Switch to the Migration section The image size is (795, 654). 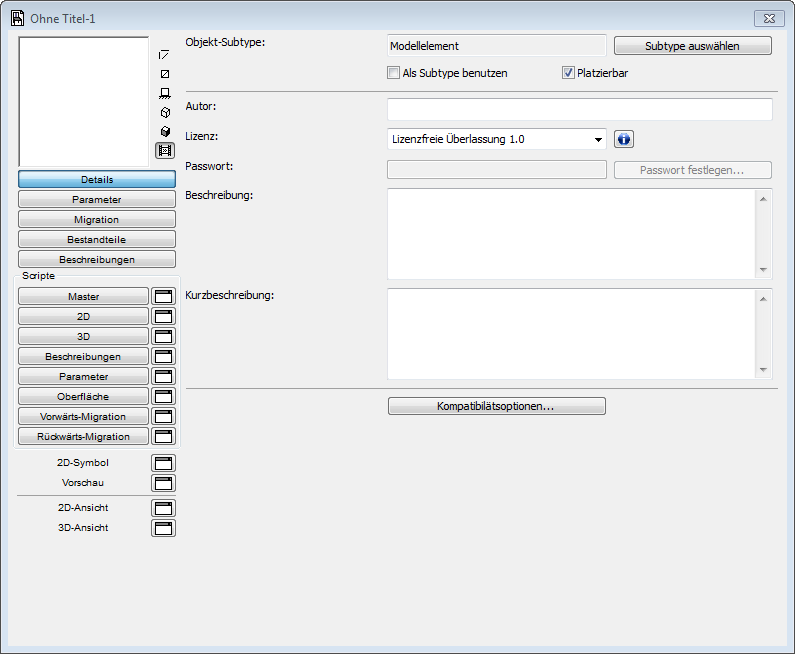click(97, 220)
